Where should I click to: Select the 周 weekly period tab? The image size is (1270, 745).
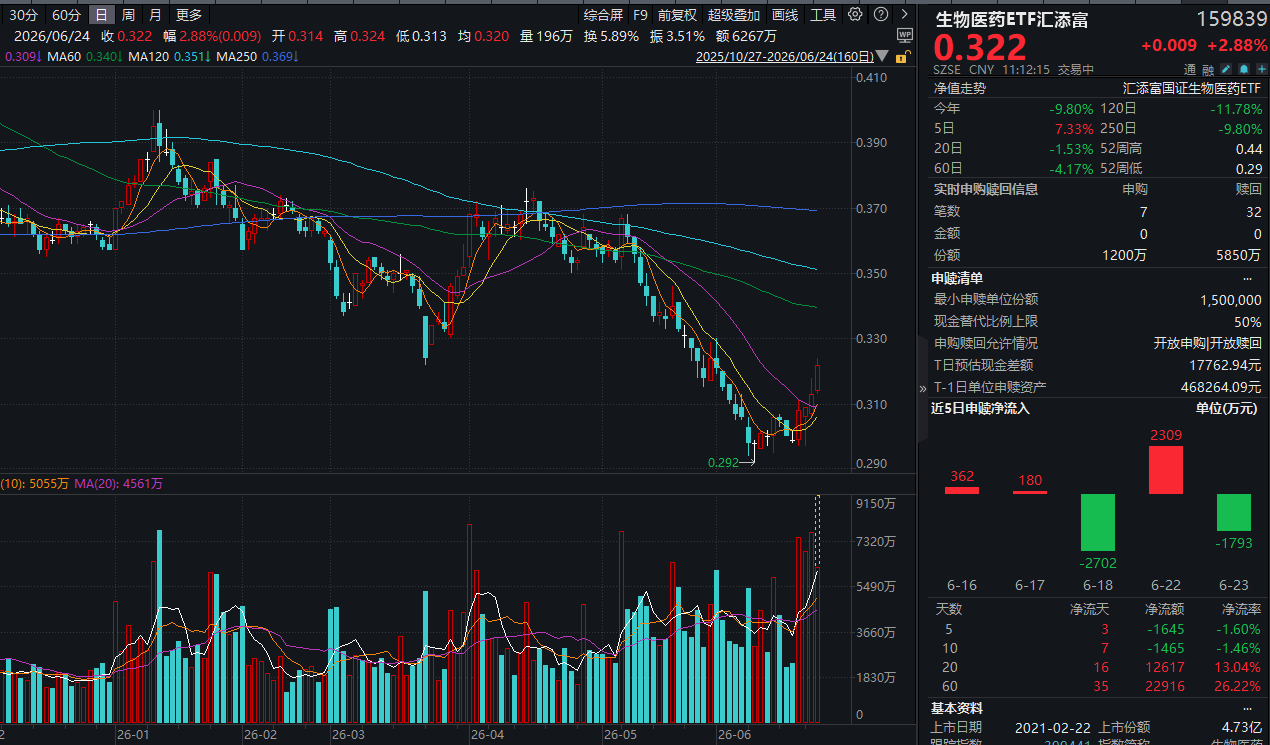pos(128,15)
